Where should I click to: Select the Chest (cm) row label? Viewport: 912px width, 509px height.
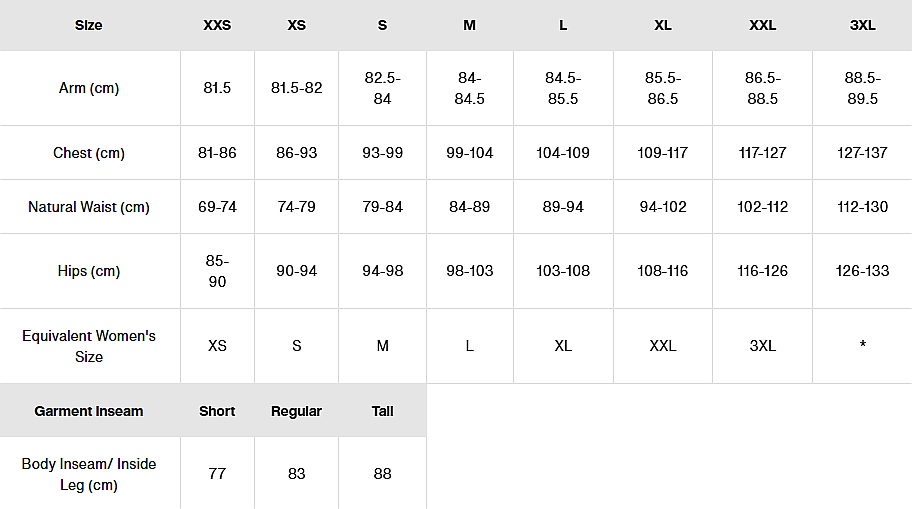[89, 153]
